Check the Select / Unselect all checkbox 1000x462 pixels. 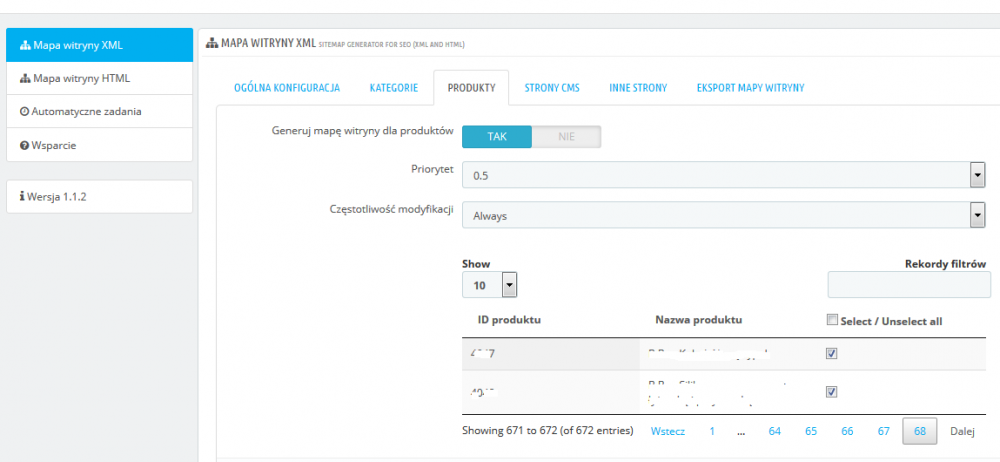pos(832,320)
